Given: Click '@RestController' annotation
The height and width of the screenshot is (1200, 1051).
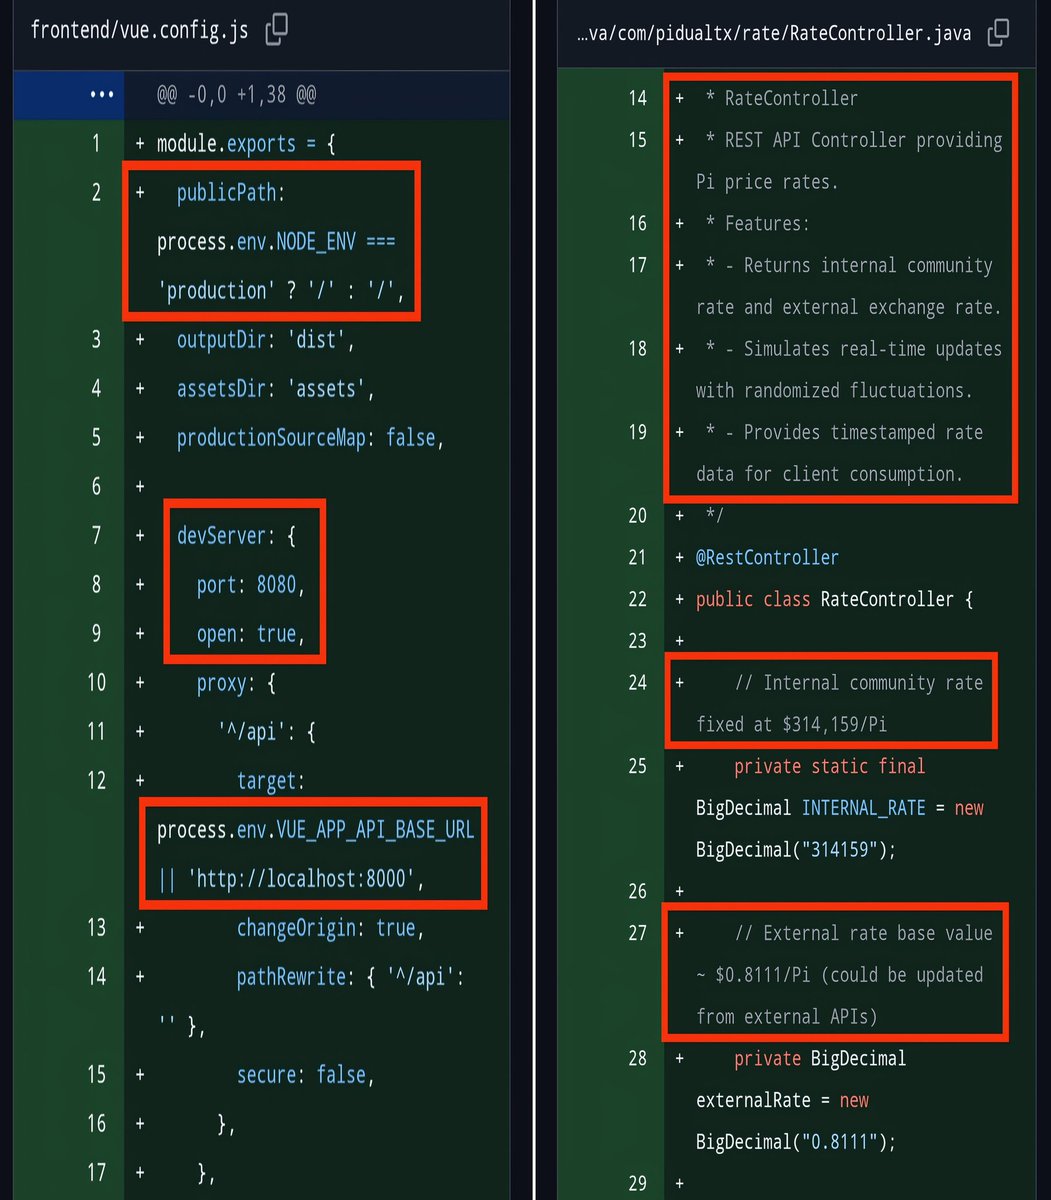Looking at the screenshot, I should (x=767, y=557).
